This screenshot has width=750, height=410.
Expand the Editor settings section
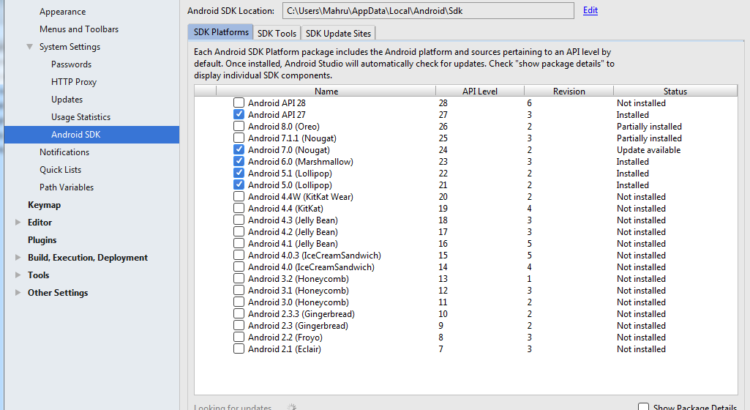(17, 222)
